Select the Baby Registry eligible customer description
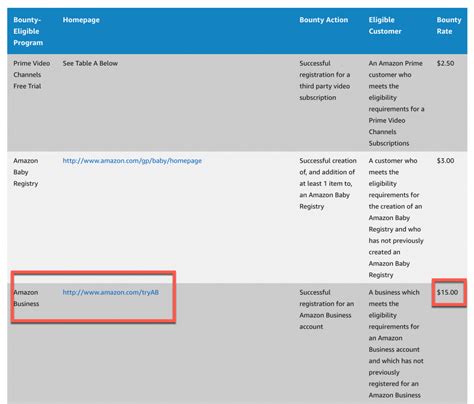Viewport: 474px width, 404px height. click(396, 218)
